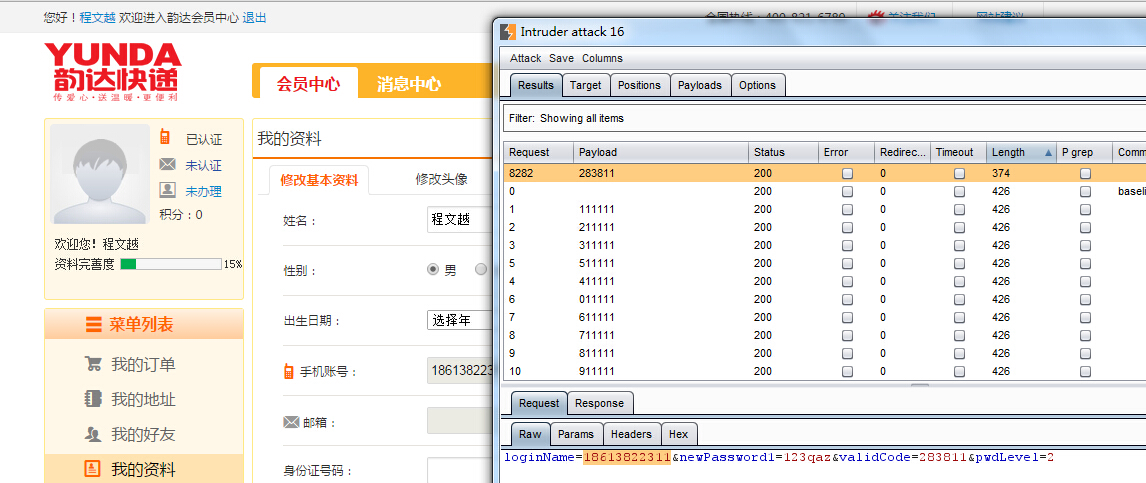Open the 选择年 birth year dropdown
The width and height of the screenshot is (1146, 483).
pyautogui.click(x=459, y=320)
